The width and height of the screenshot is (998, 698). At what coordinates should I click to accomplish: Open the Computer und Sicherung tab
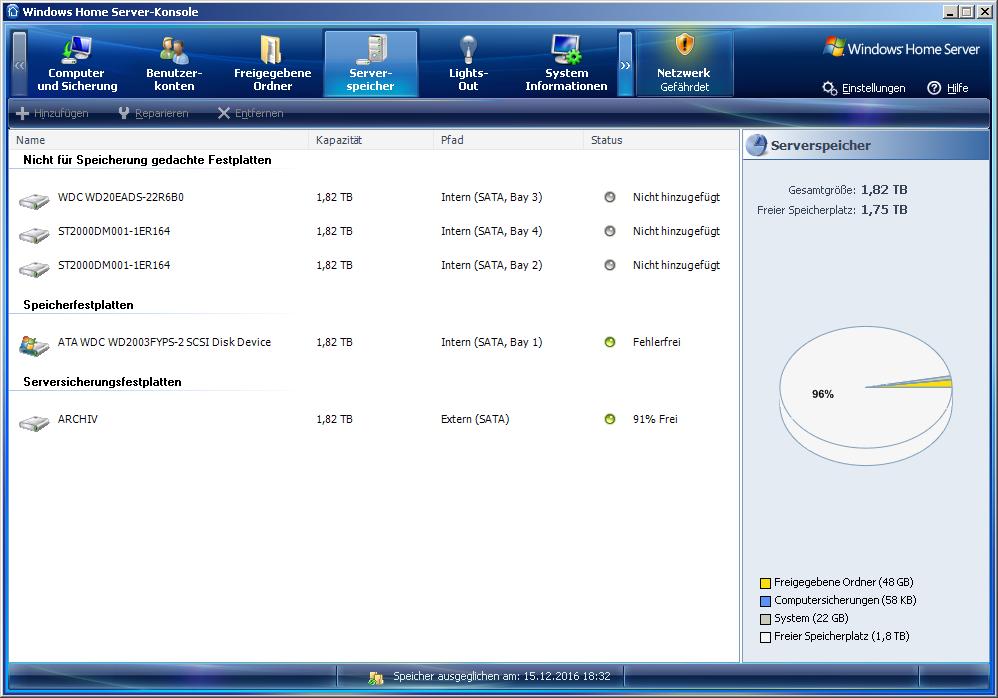pos(77,64)
